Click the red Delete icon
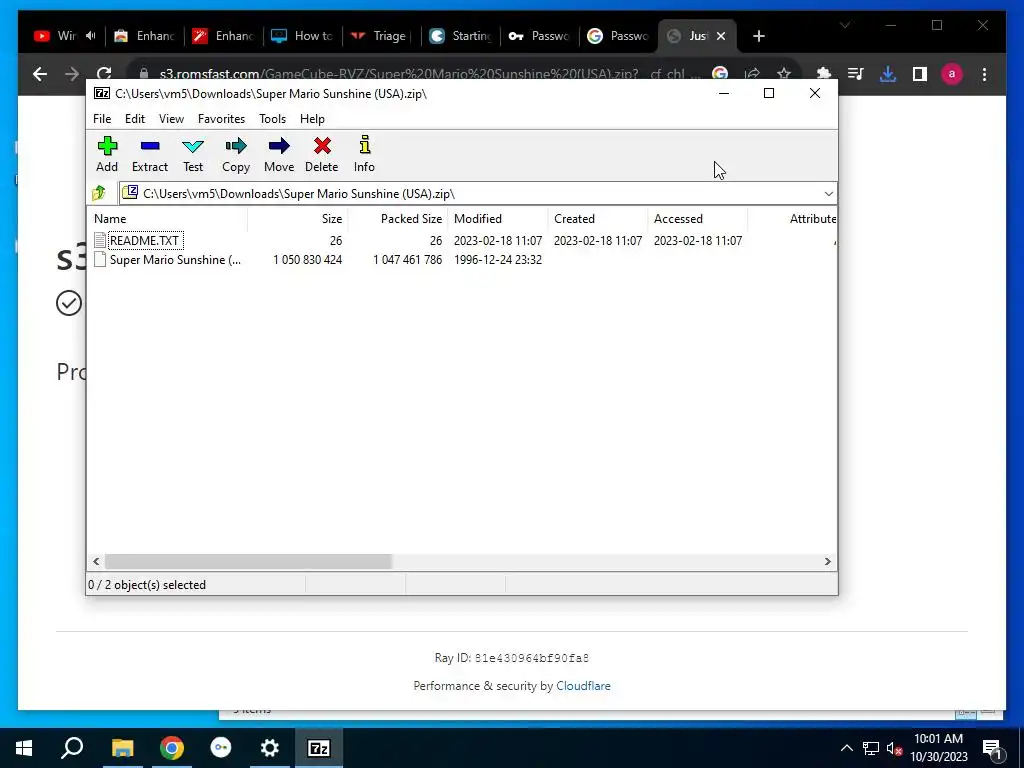1024x768 pixels. [322, 146]
